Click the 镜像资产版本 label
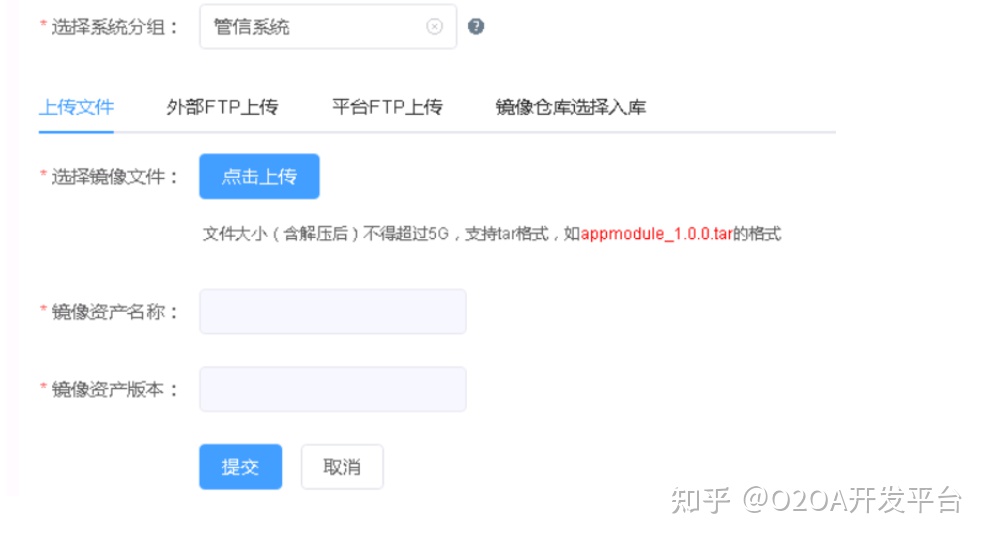 point(108,389)
